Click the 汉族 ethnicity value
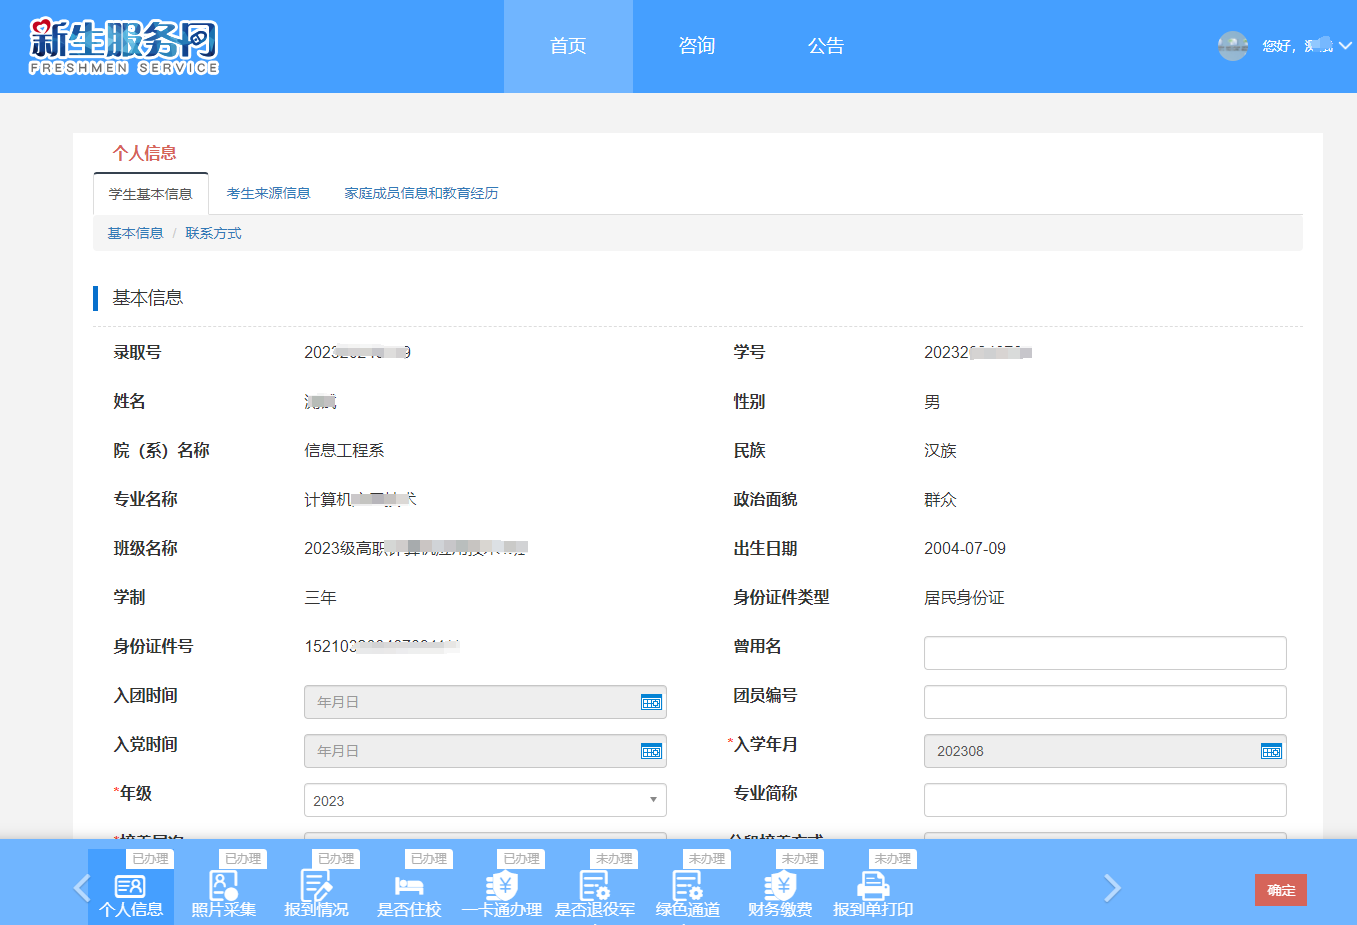Screen dimensions: 1357x925 tap(940, 451)
